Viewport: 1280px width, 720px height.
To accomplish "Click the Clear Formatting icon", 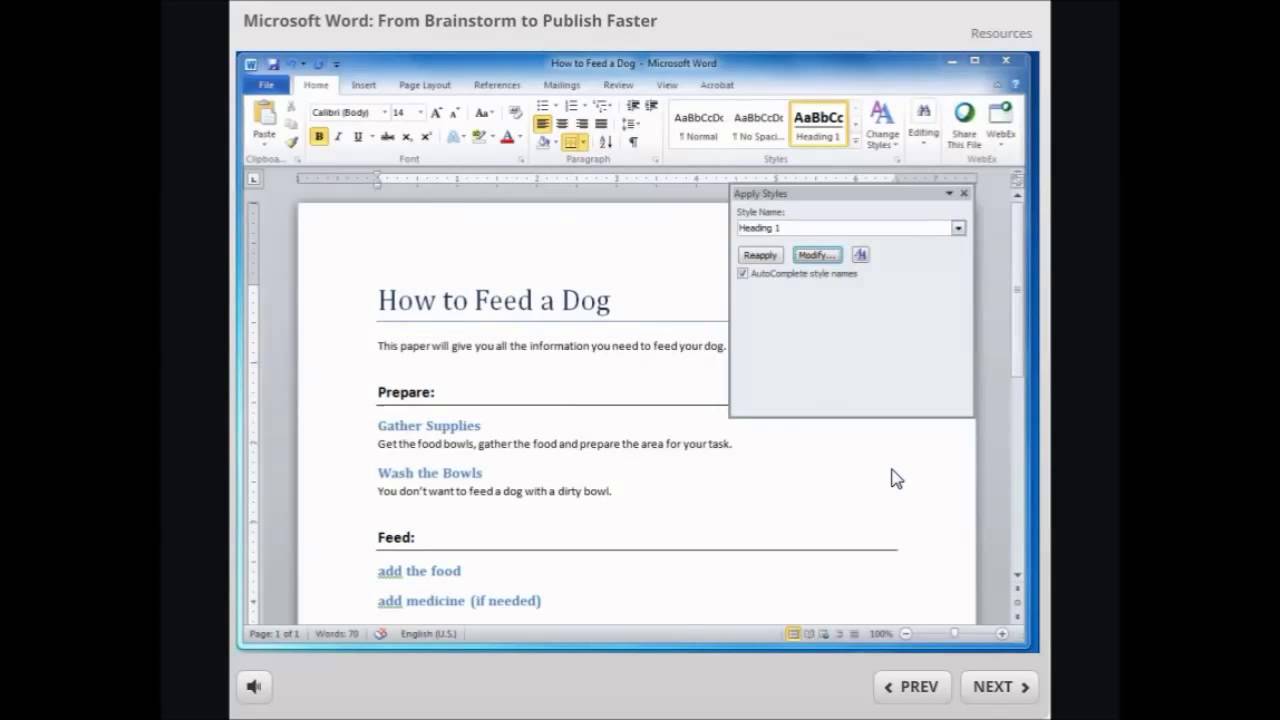I will (516, 113).
